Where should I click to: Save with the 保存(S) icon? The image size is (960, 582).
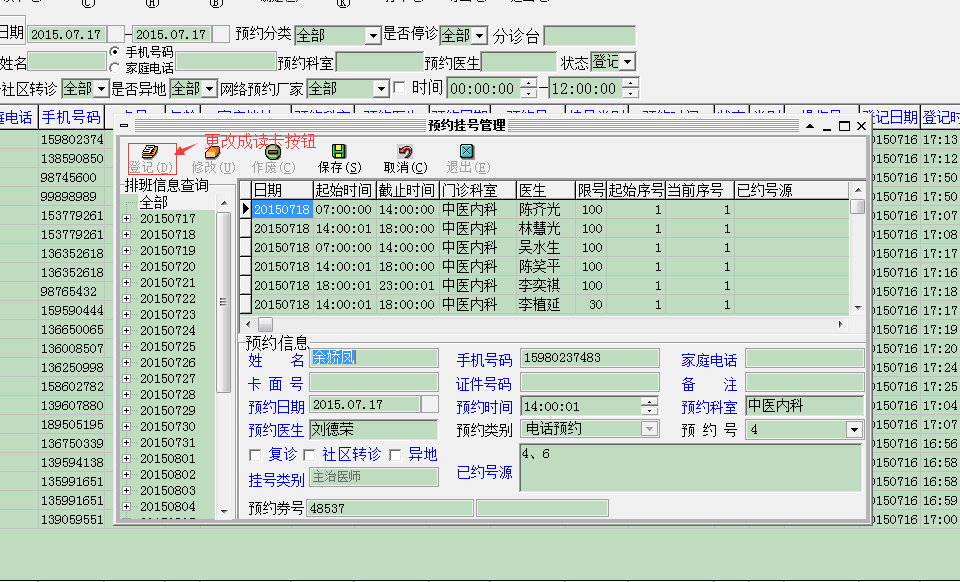[339, 151]
